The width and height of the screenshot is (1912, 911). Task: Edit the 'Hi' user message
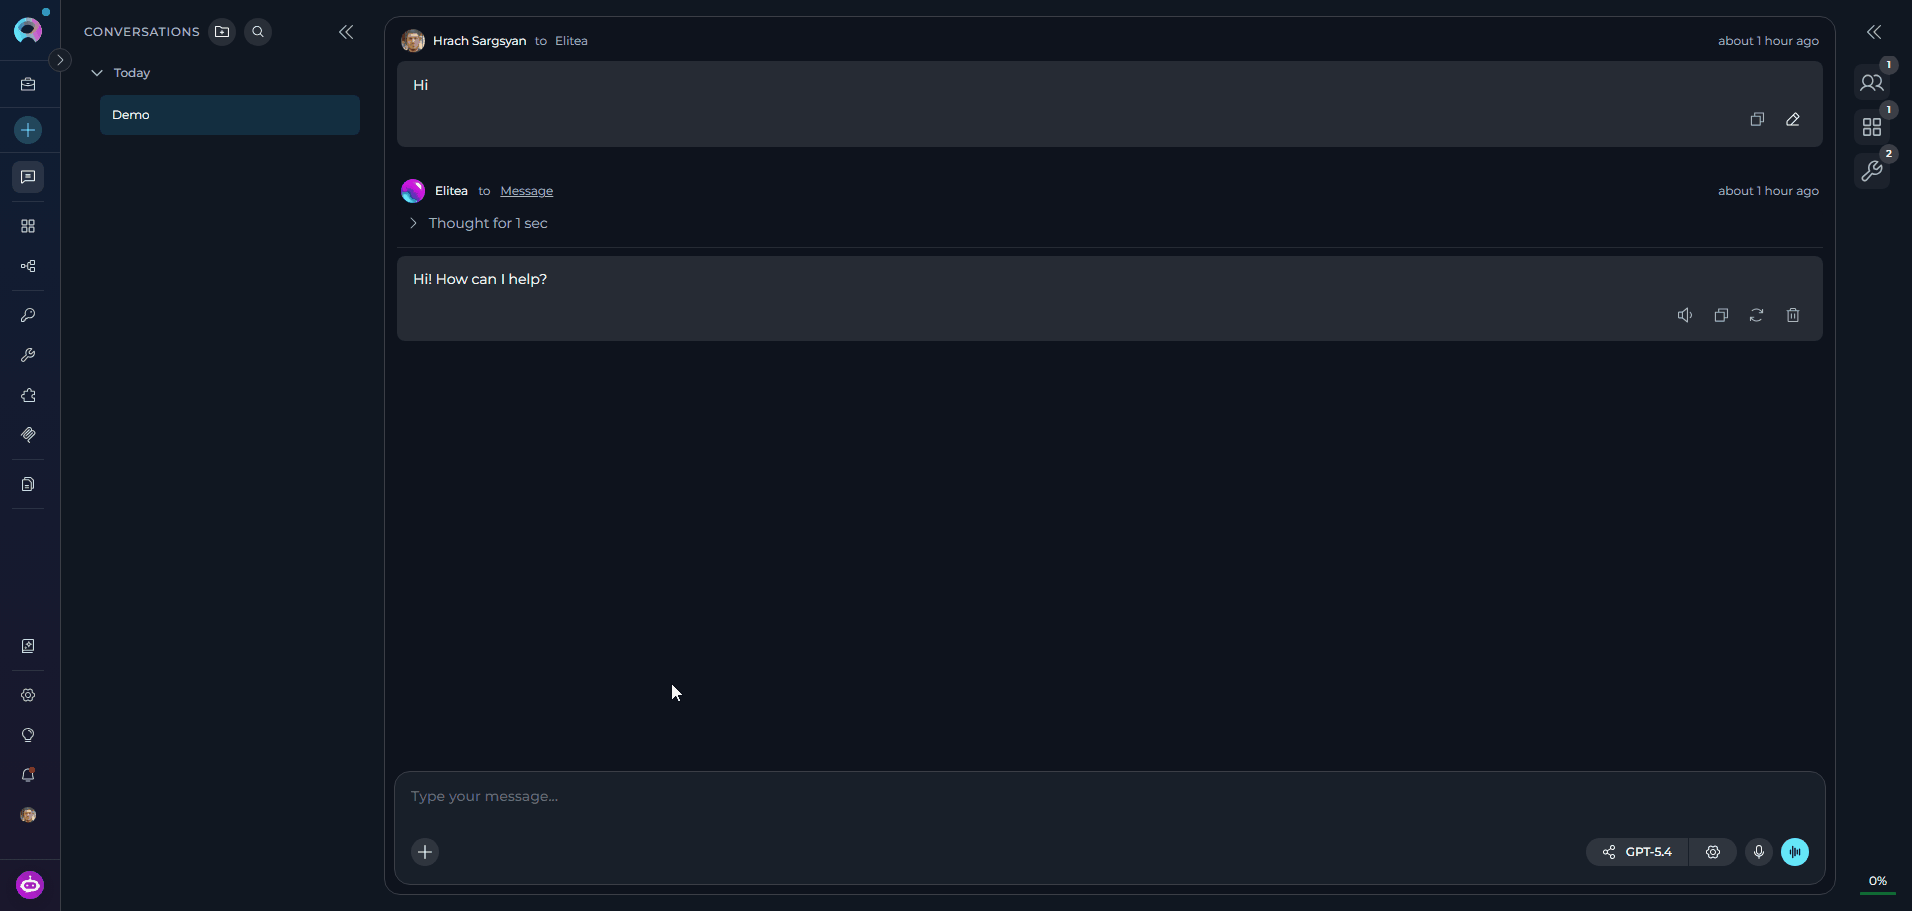[1793, 119]
